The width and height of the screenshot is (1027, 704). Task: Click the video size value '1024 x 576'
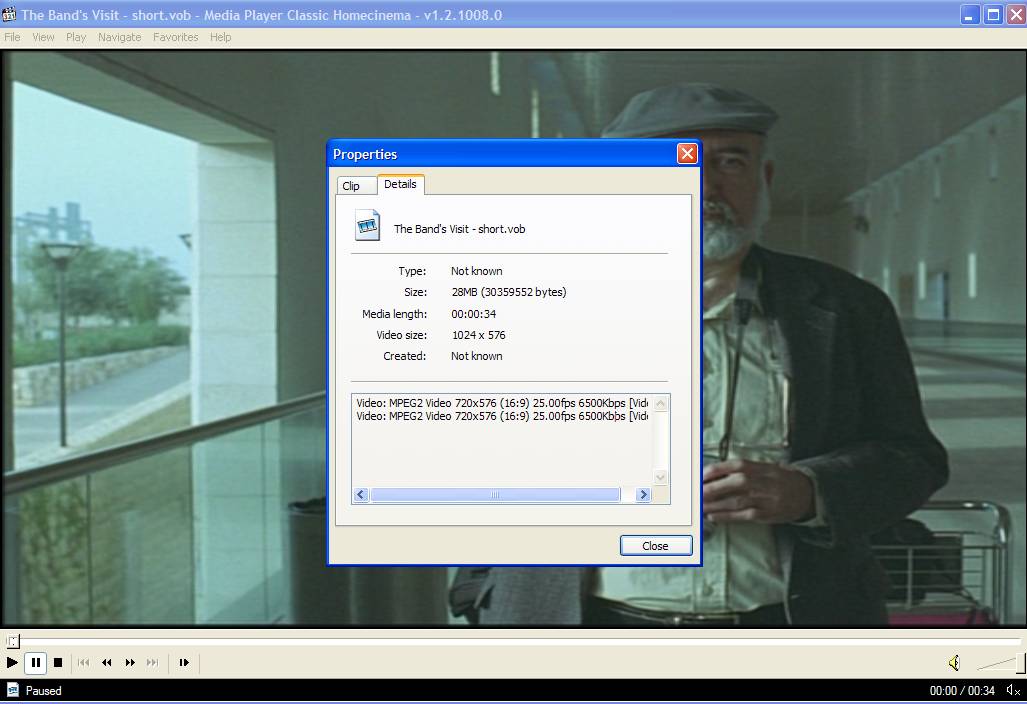click(479, 335)
